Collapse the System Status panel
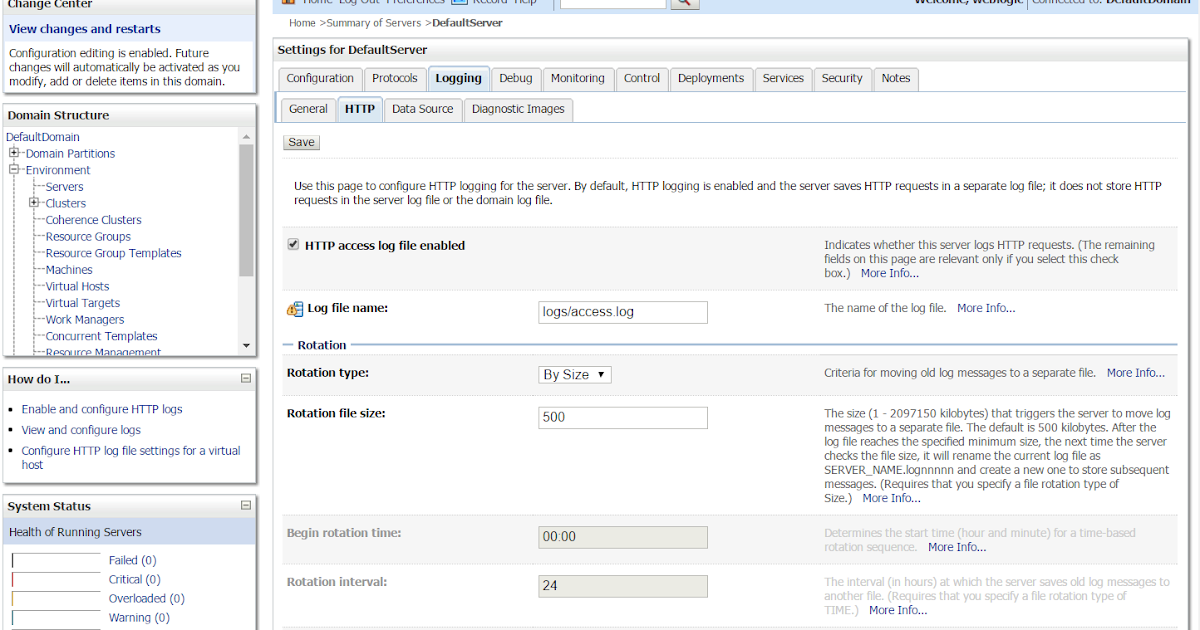The height and width of the screenshot is (630, 1200). pyautogui.click(x=245, y=505)
